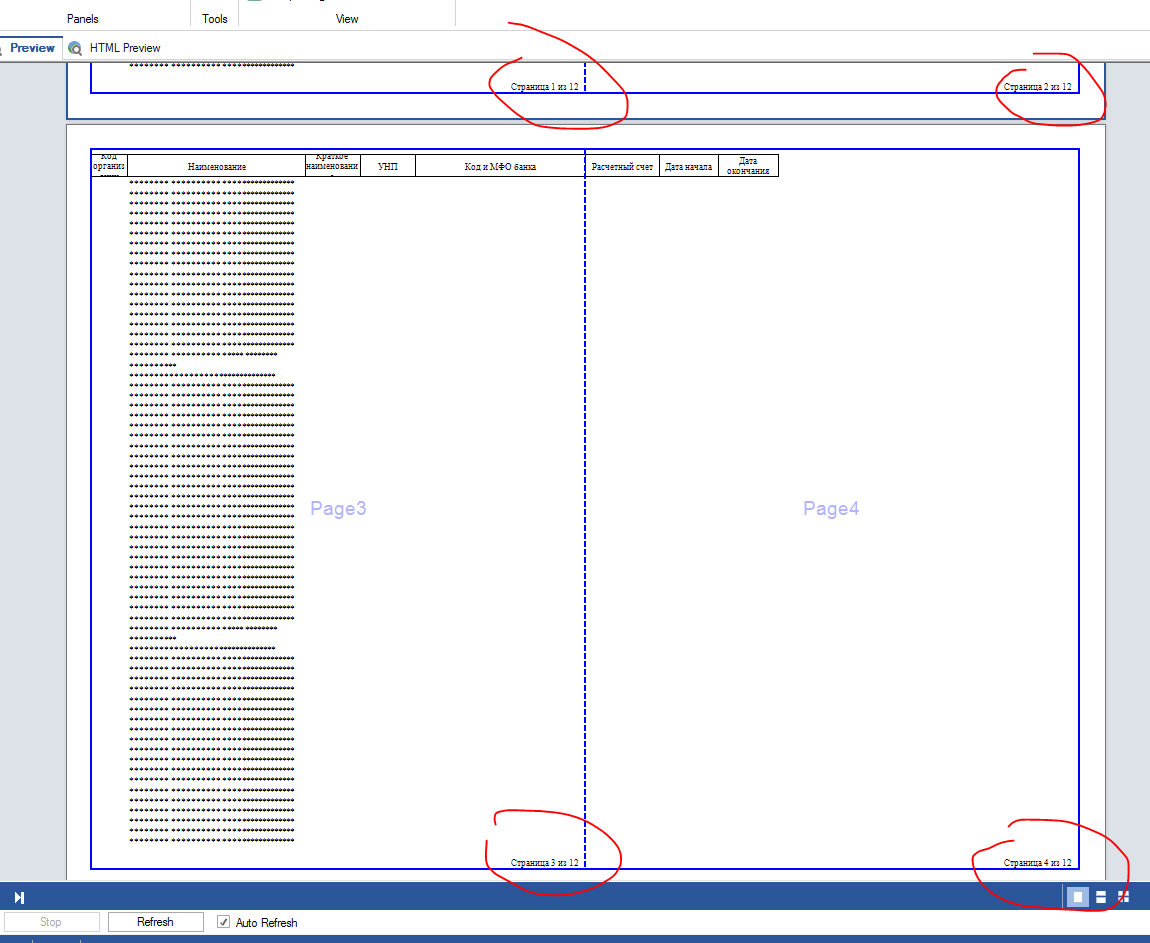The image size is (1150, 943).
Task: Click the 'Краткое наименование' column header
Action: (332, 166)
